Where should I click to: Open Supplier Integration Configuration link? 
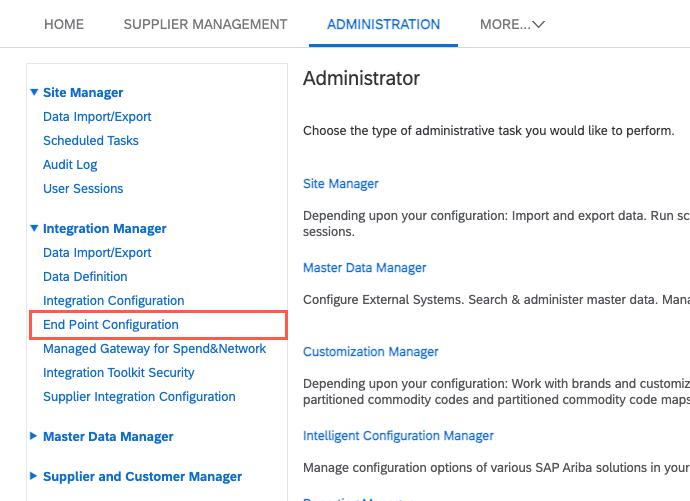pyautogui.click(x=139, y=397)
